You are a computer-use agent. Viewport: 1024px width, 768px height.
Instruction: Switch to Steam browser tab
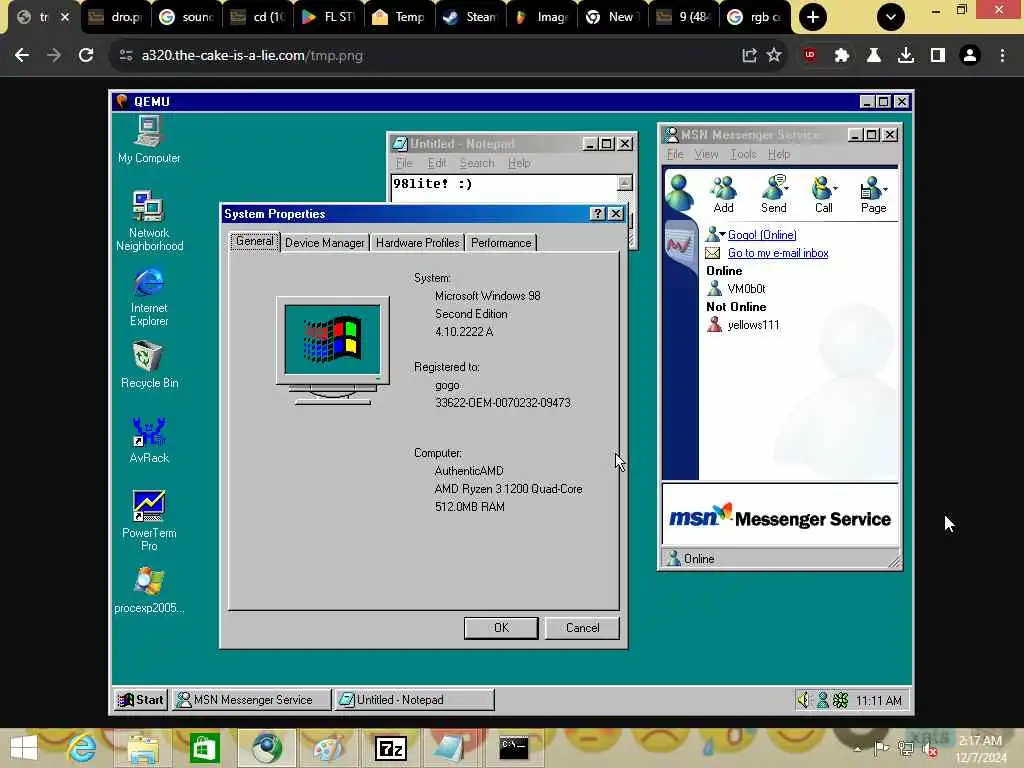tap(471, 17)
